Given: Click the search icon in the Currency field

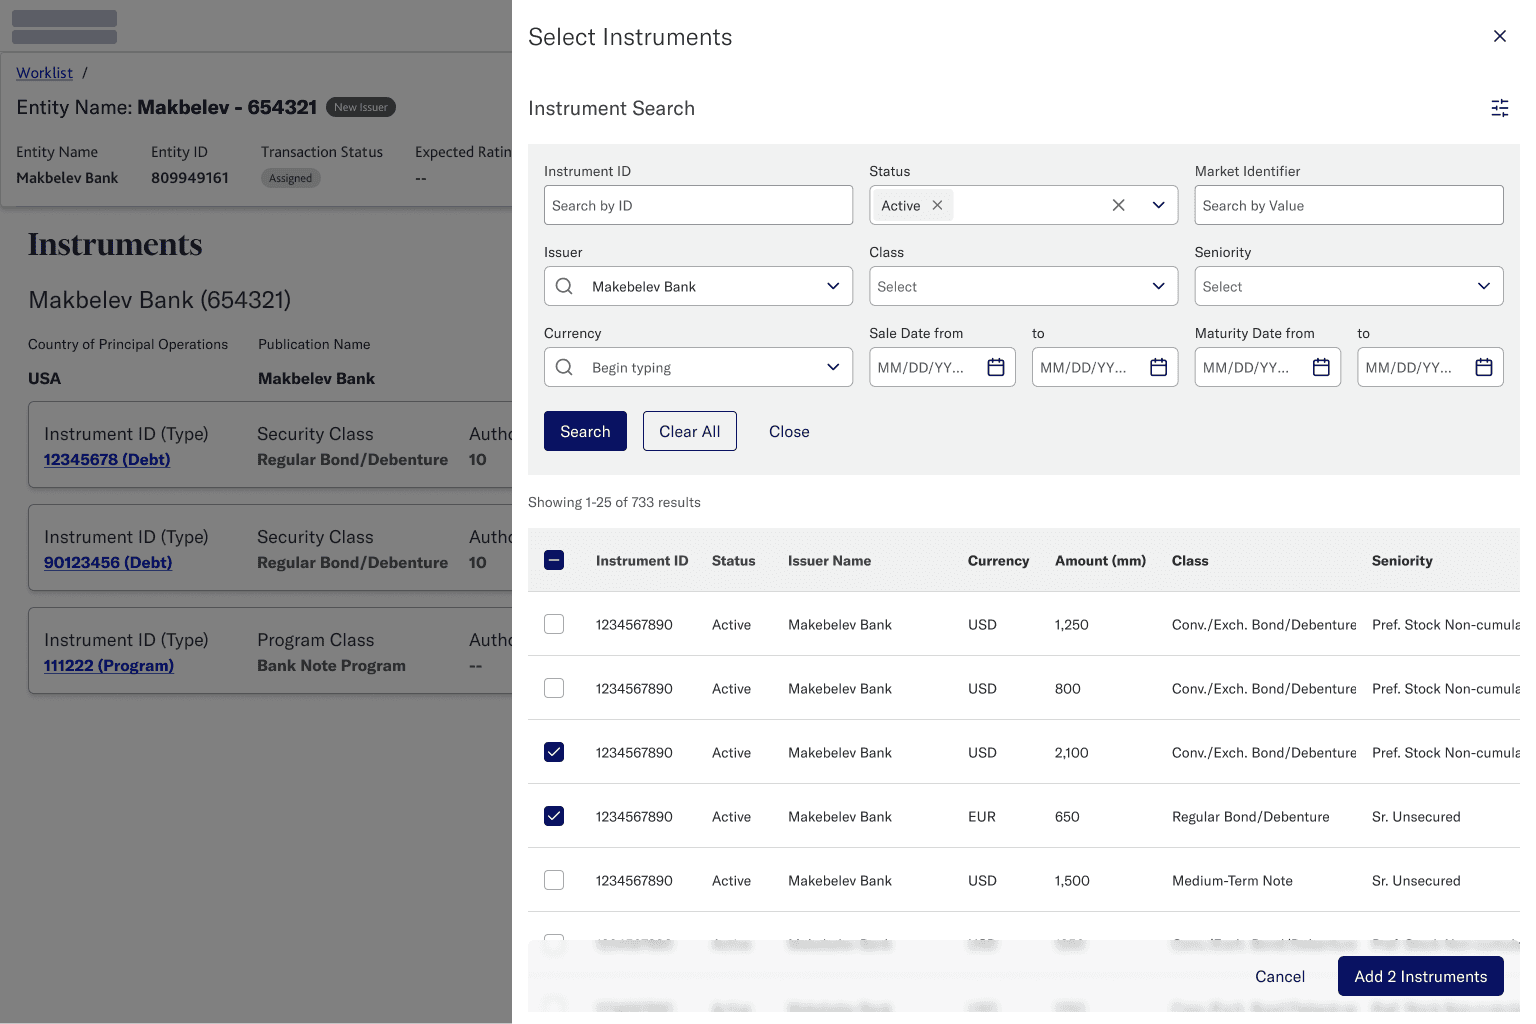Looking at the screenshot, I should 563,367.
